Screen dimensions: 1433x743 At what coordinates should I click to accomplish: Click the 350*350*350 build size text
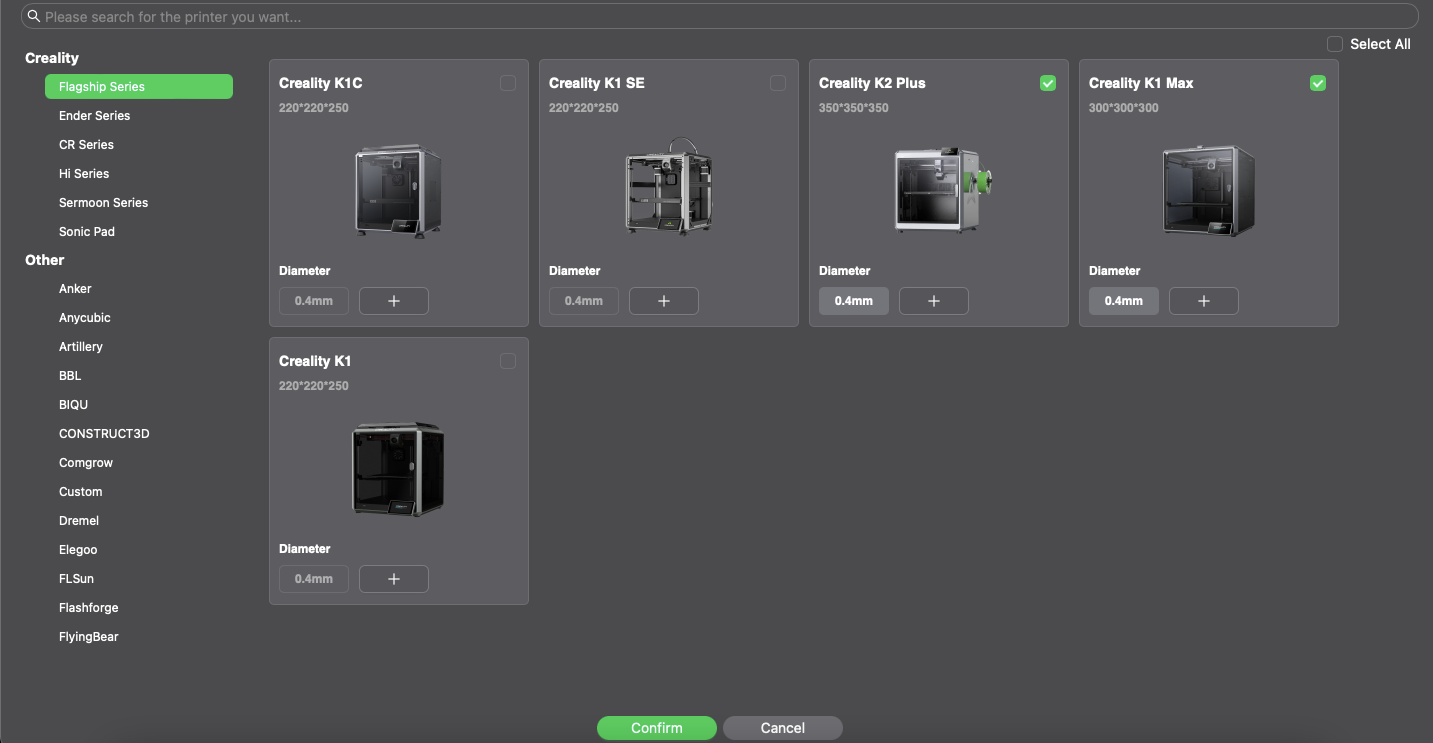coord(854,108)
